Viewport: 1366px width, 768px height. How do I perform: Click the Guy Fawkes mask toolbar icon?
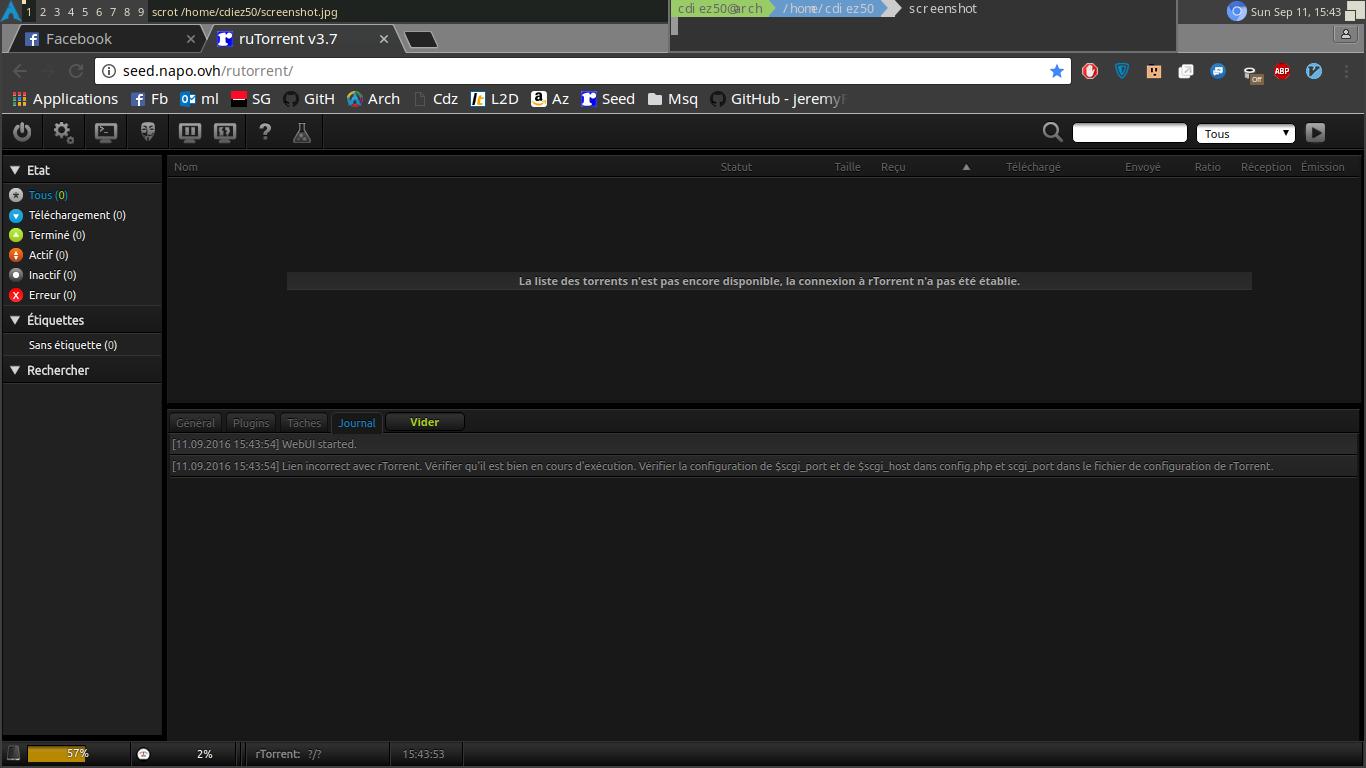pos(148,132)
